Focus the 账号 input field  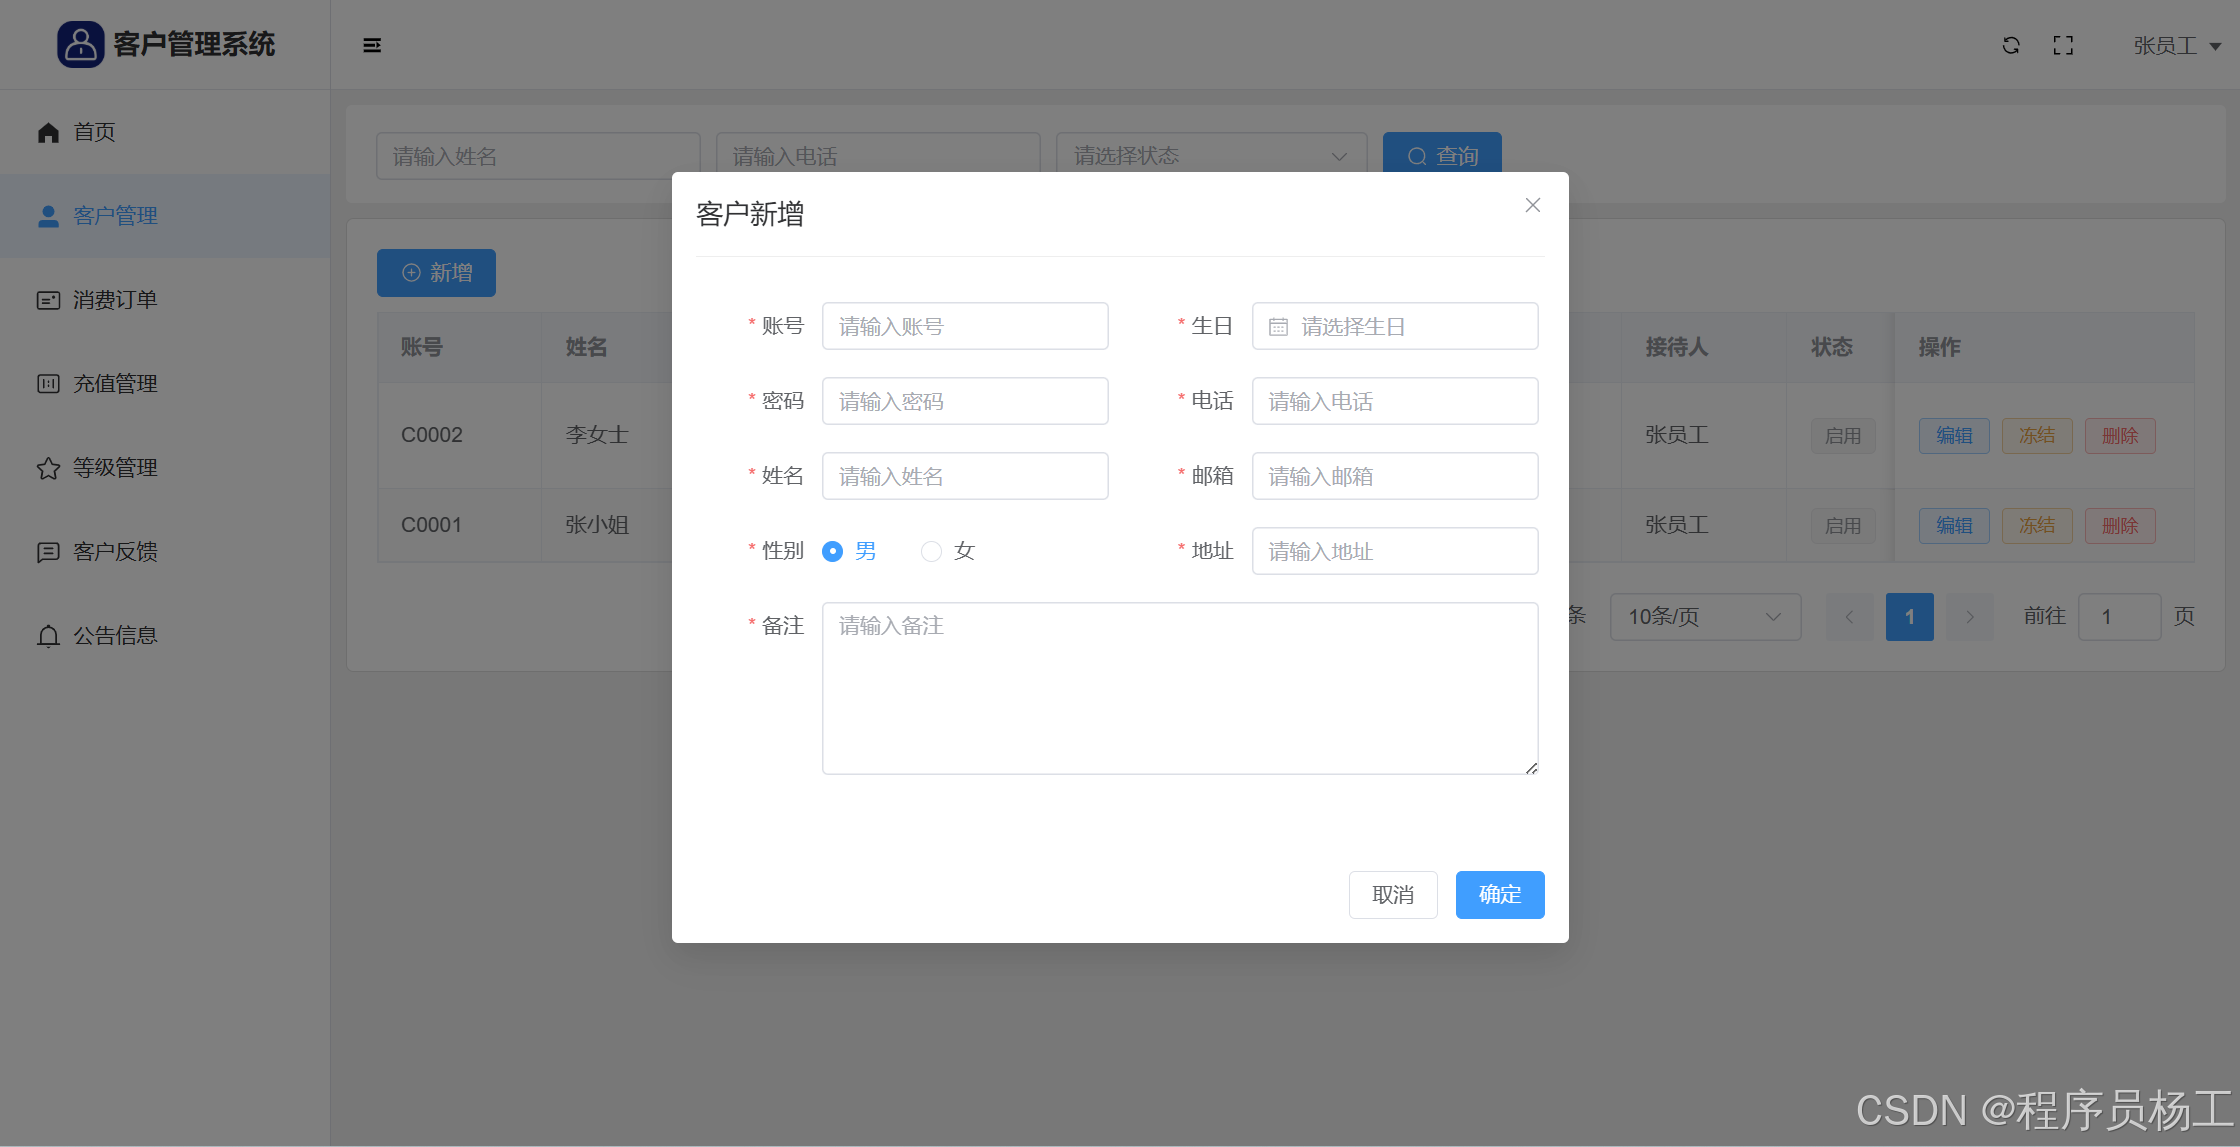coord(964,327)
